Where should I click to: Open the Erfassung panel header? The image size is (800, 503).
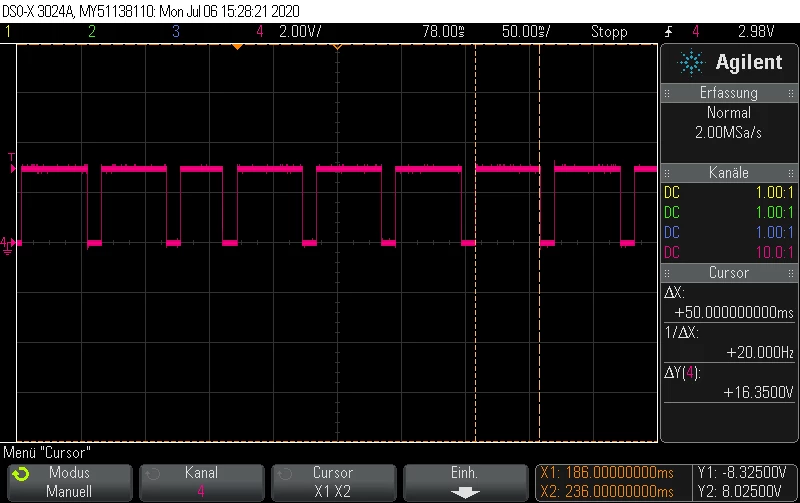point(729,93)
